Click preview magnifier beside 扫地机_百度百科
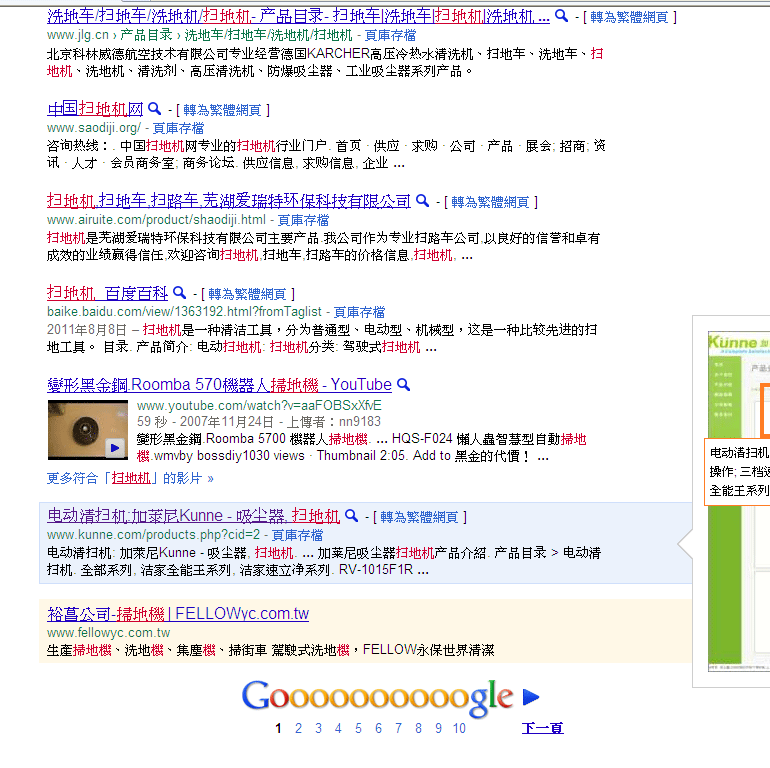The image size is (770, 768). tap(180, 293)
